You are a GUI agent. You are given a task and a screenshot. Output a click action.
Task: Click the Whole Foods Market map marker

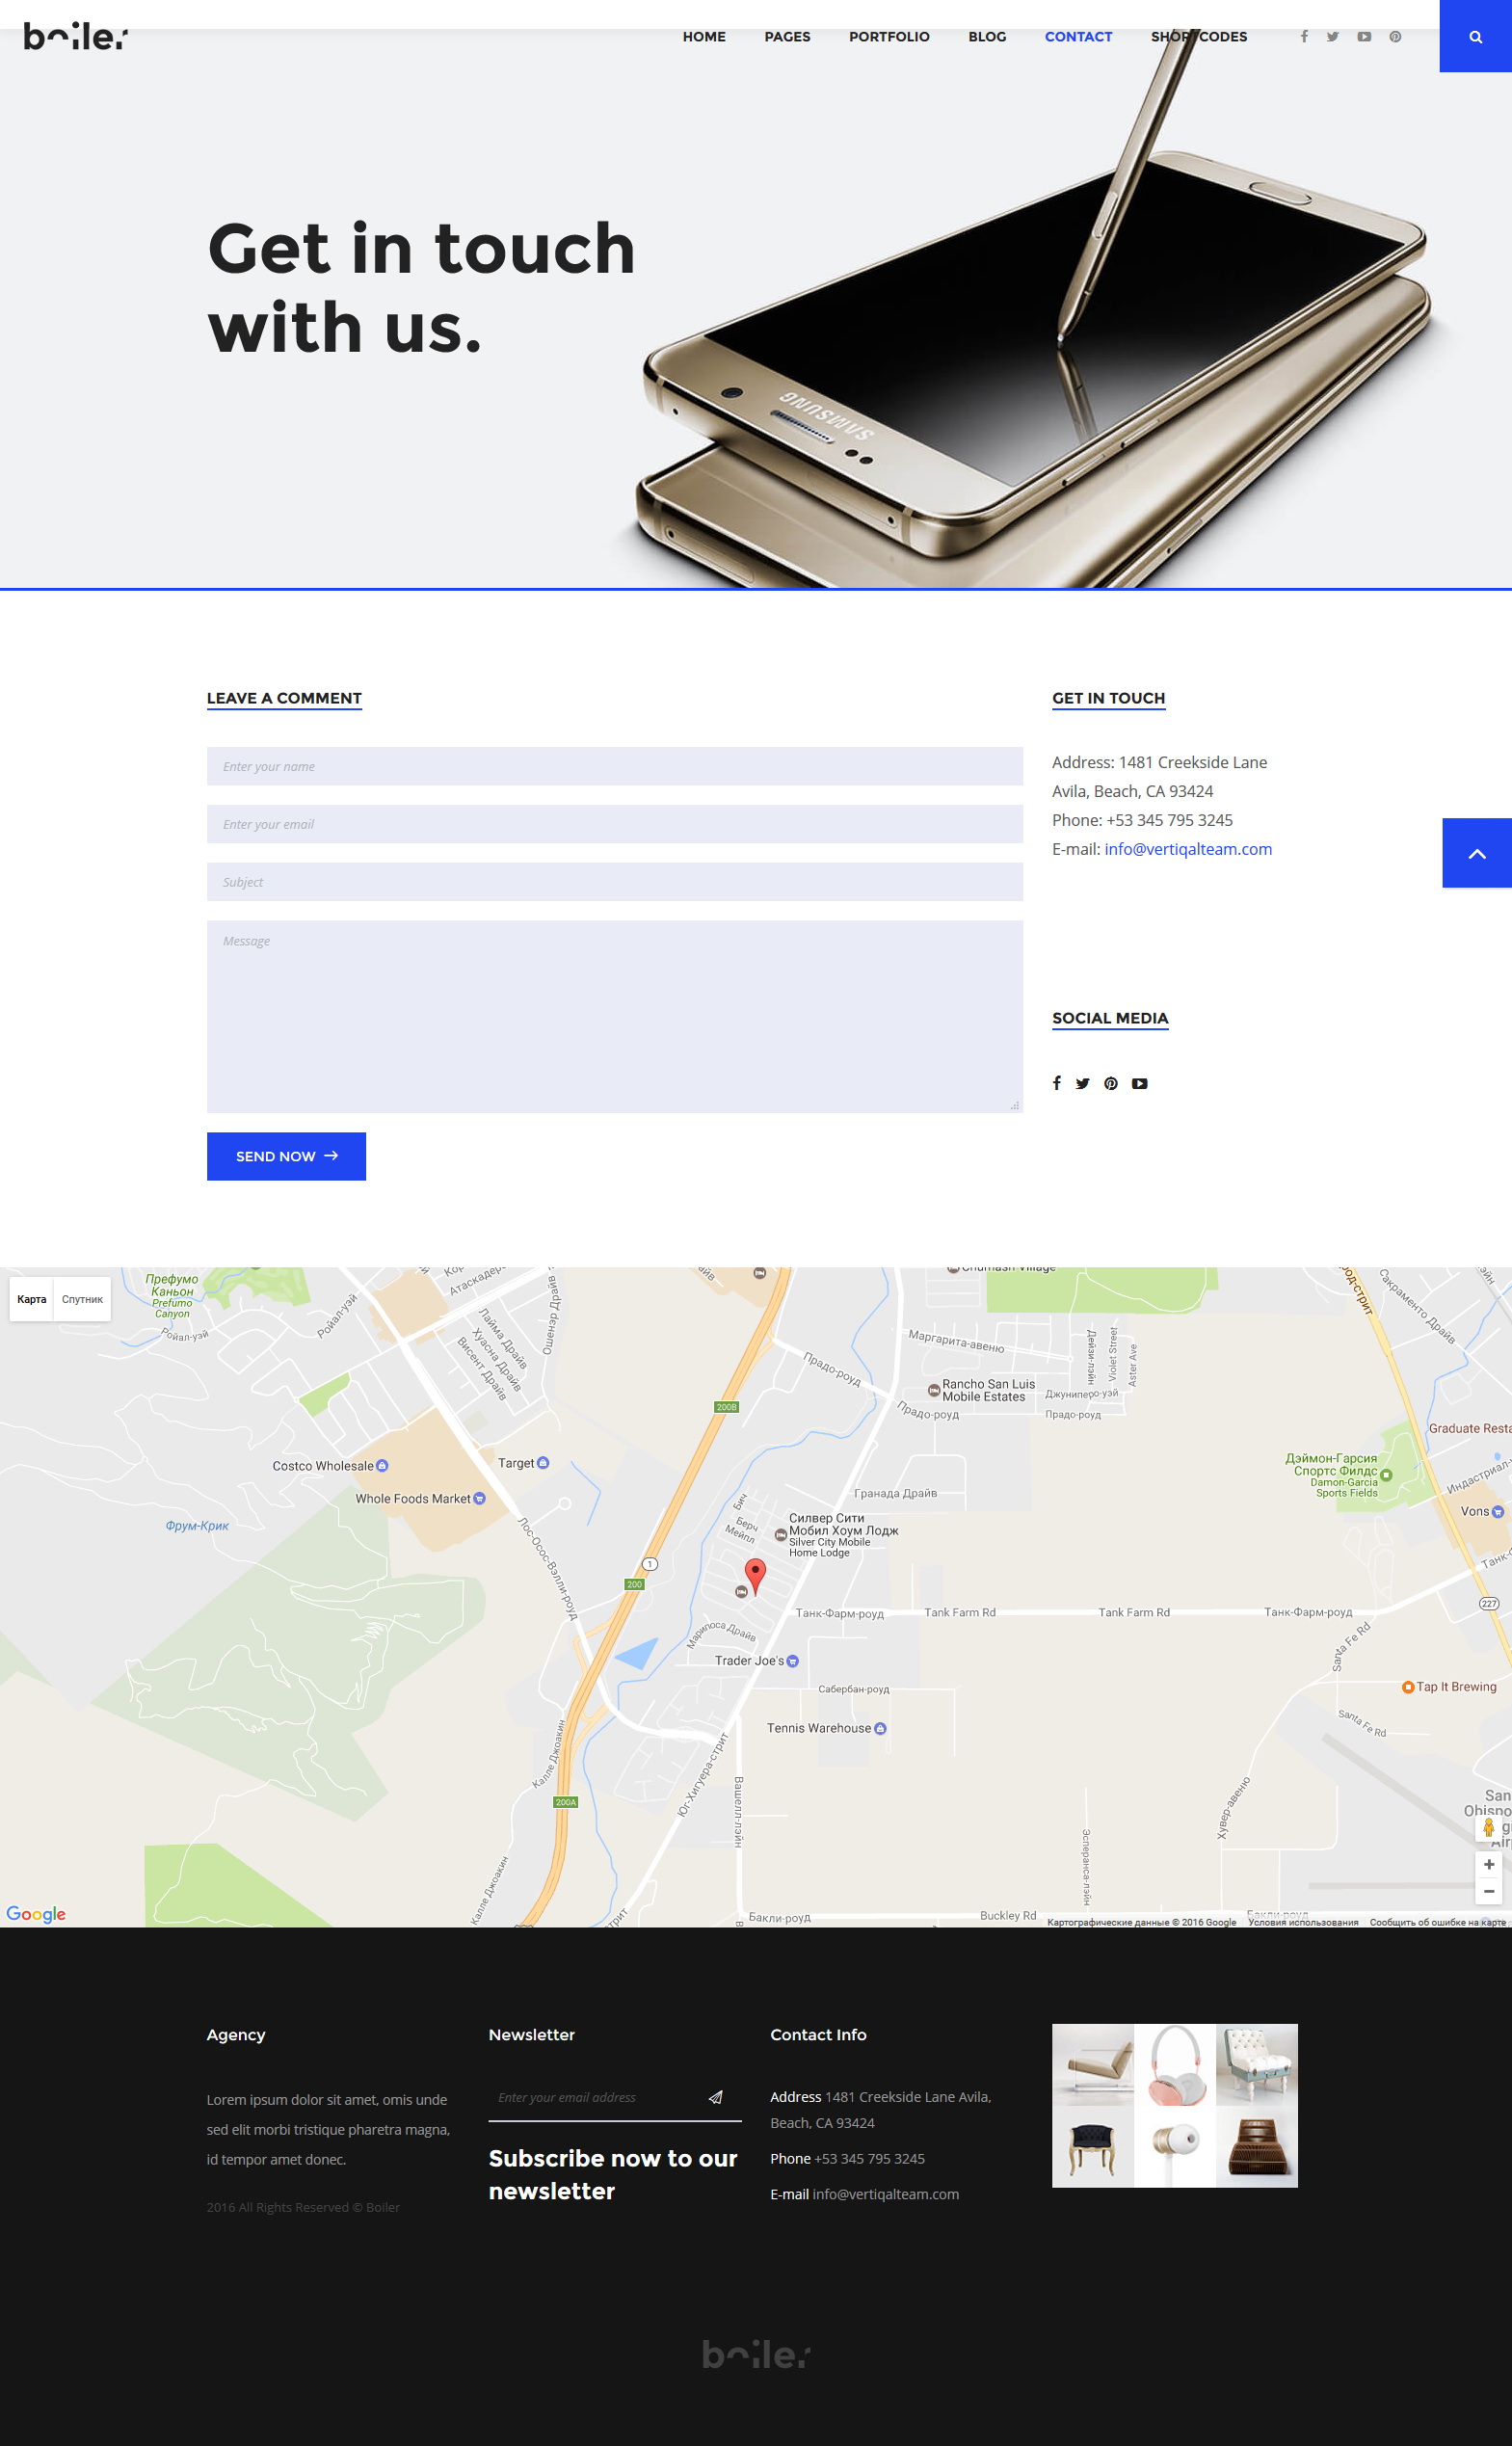479,1498
